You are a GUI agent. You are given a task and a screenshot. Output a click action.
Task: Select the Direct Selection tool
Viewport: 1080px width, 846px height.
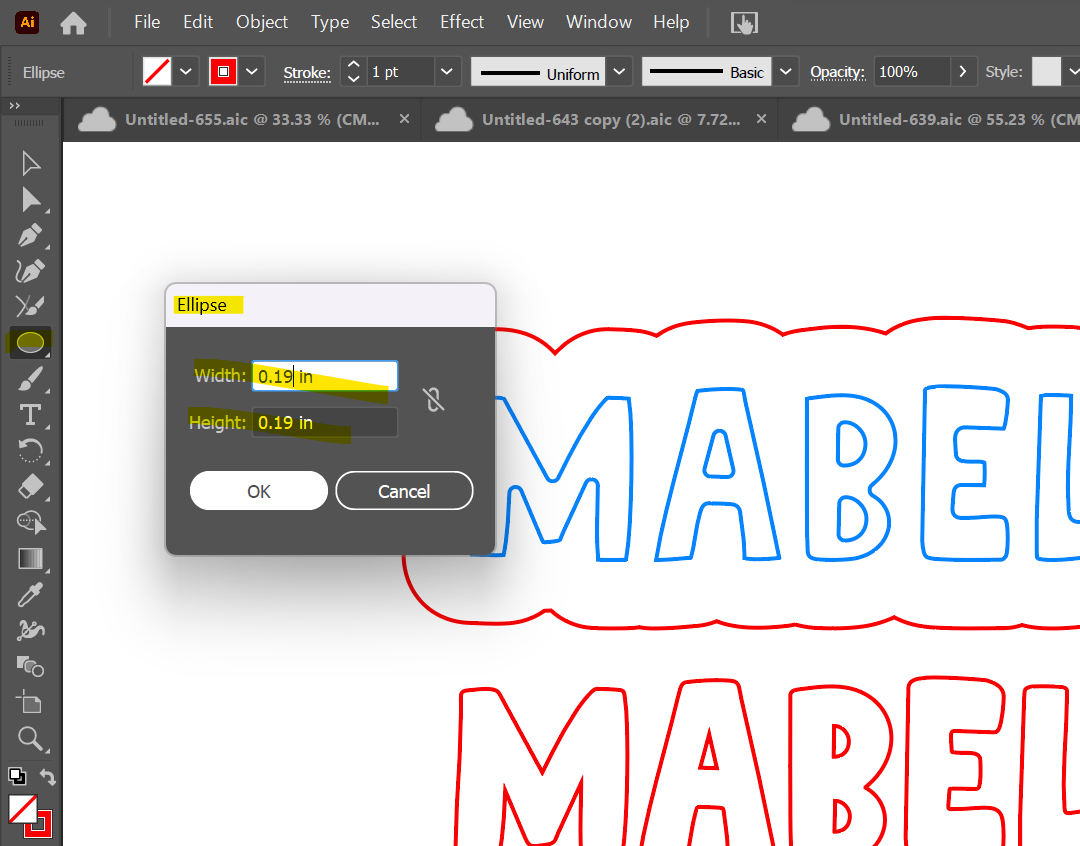[31, 200]
